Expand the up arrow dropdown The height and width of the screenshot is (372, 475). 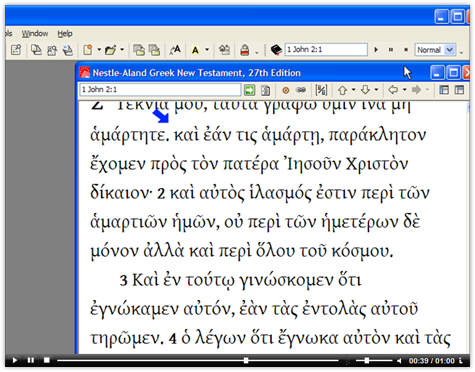pos(353,89)
